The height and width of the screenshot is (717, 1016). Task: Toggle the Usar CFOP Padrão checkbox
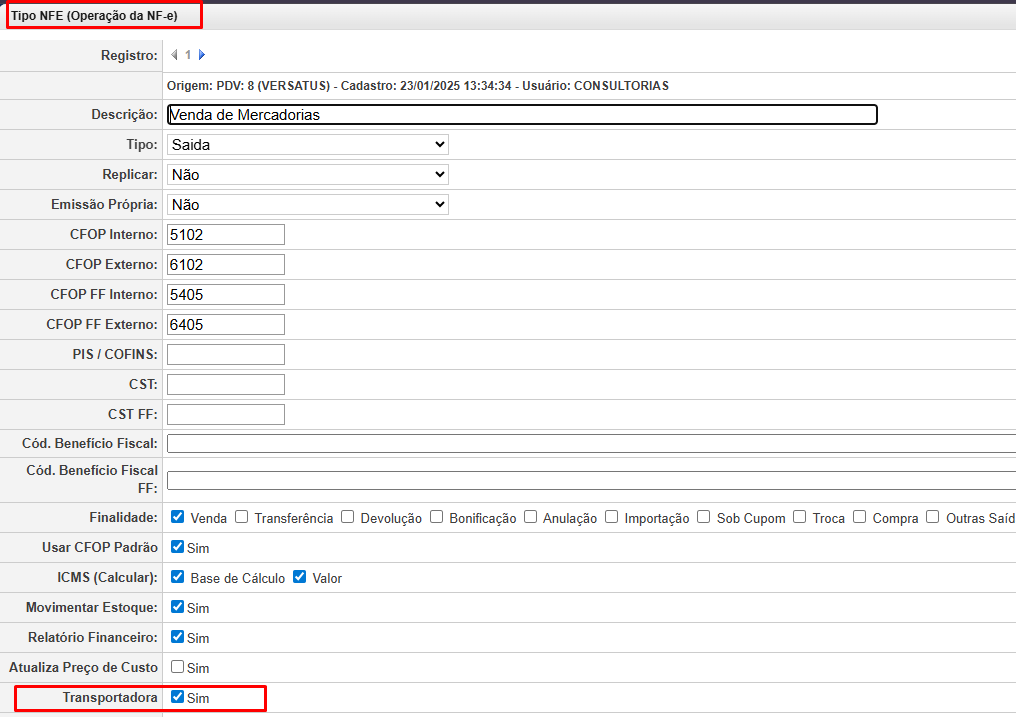click(x=178, y=547)
